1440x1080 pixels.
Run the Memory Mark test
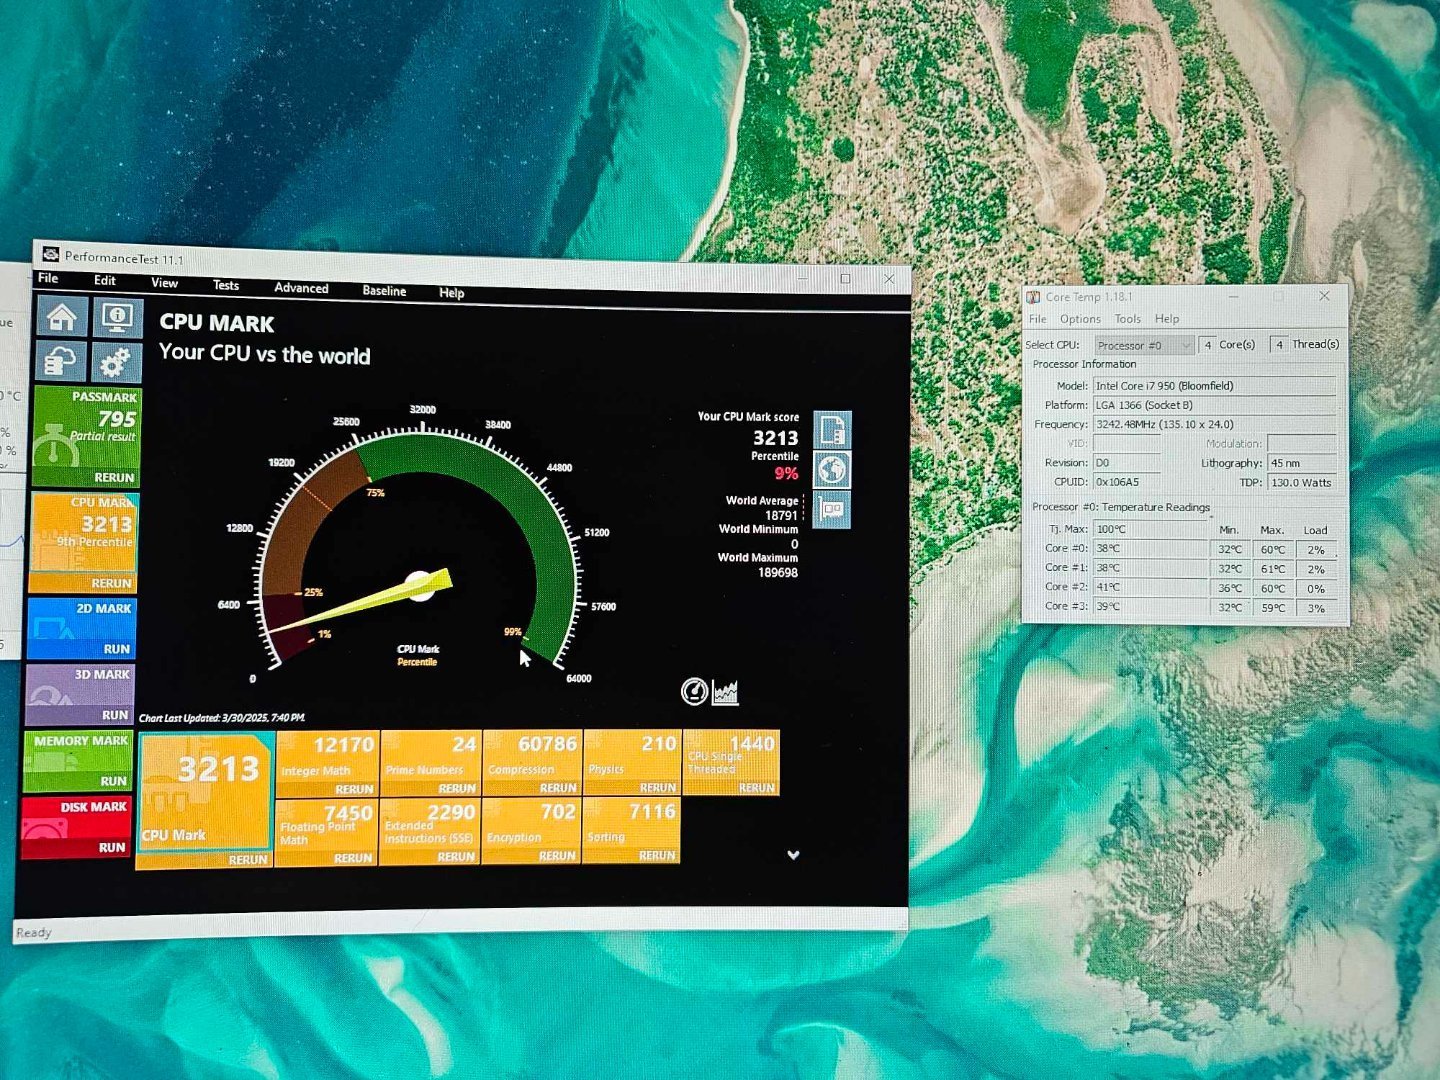click(113, 781)
